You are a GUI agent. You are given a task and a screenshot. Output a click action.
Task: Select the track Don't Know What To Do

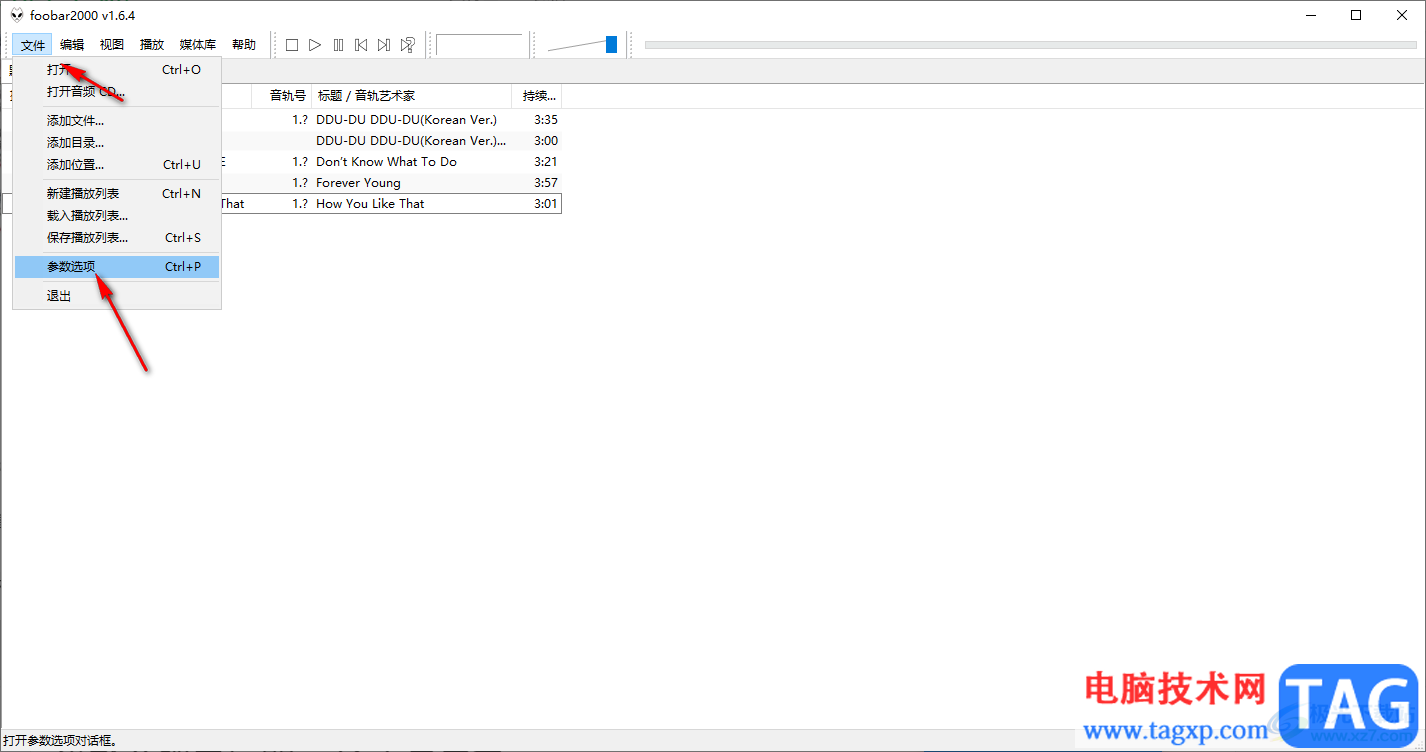coord(386,162)
